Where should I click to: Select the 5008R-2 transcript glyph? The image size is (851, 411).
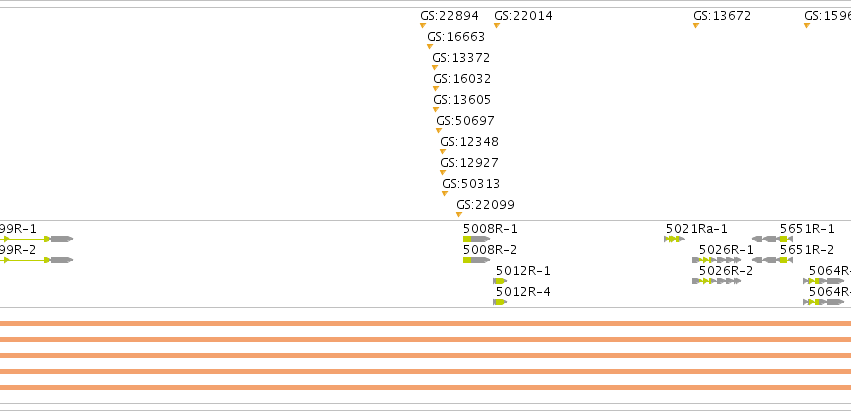point(477,260)
